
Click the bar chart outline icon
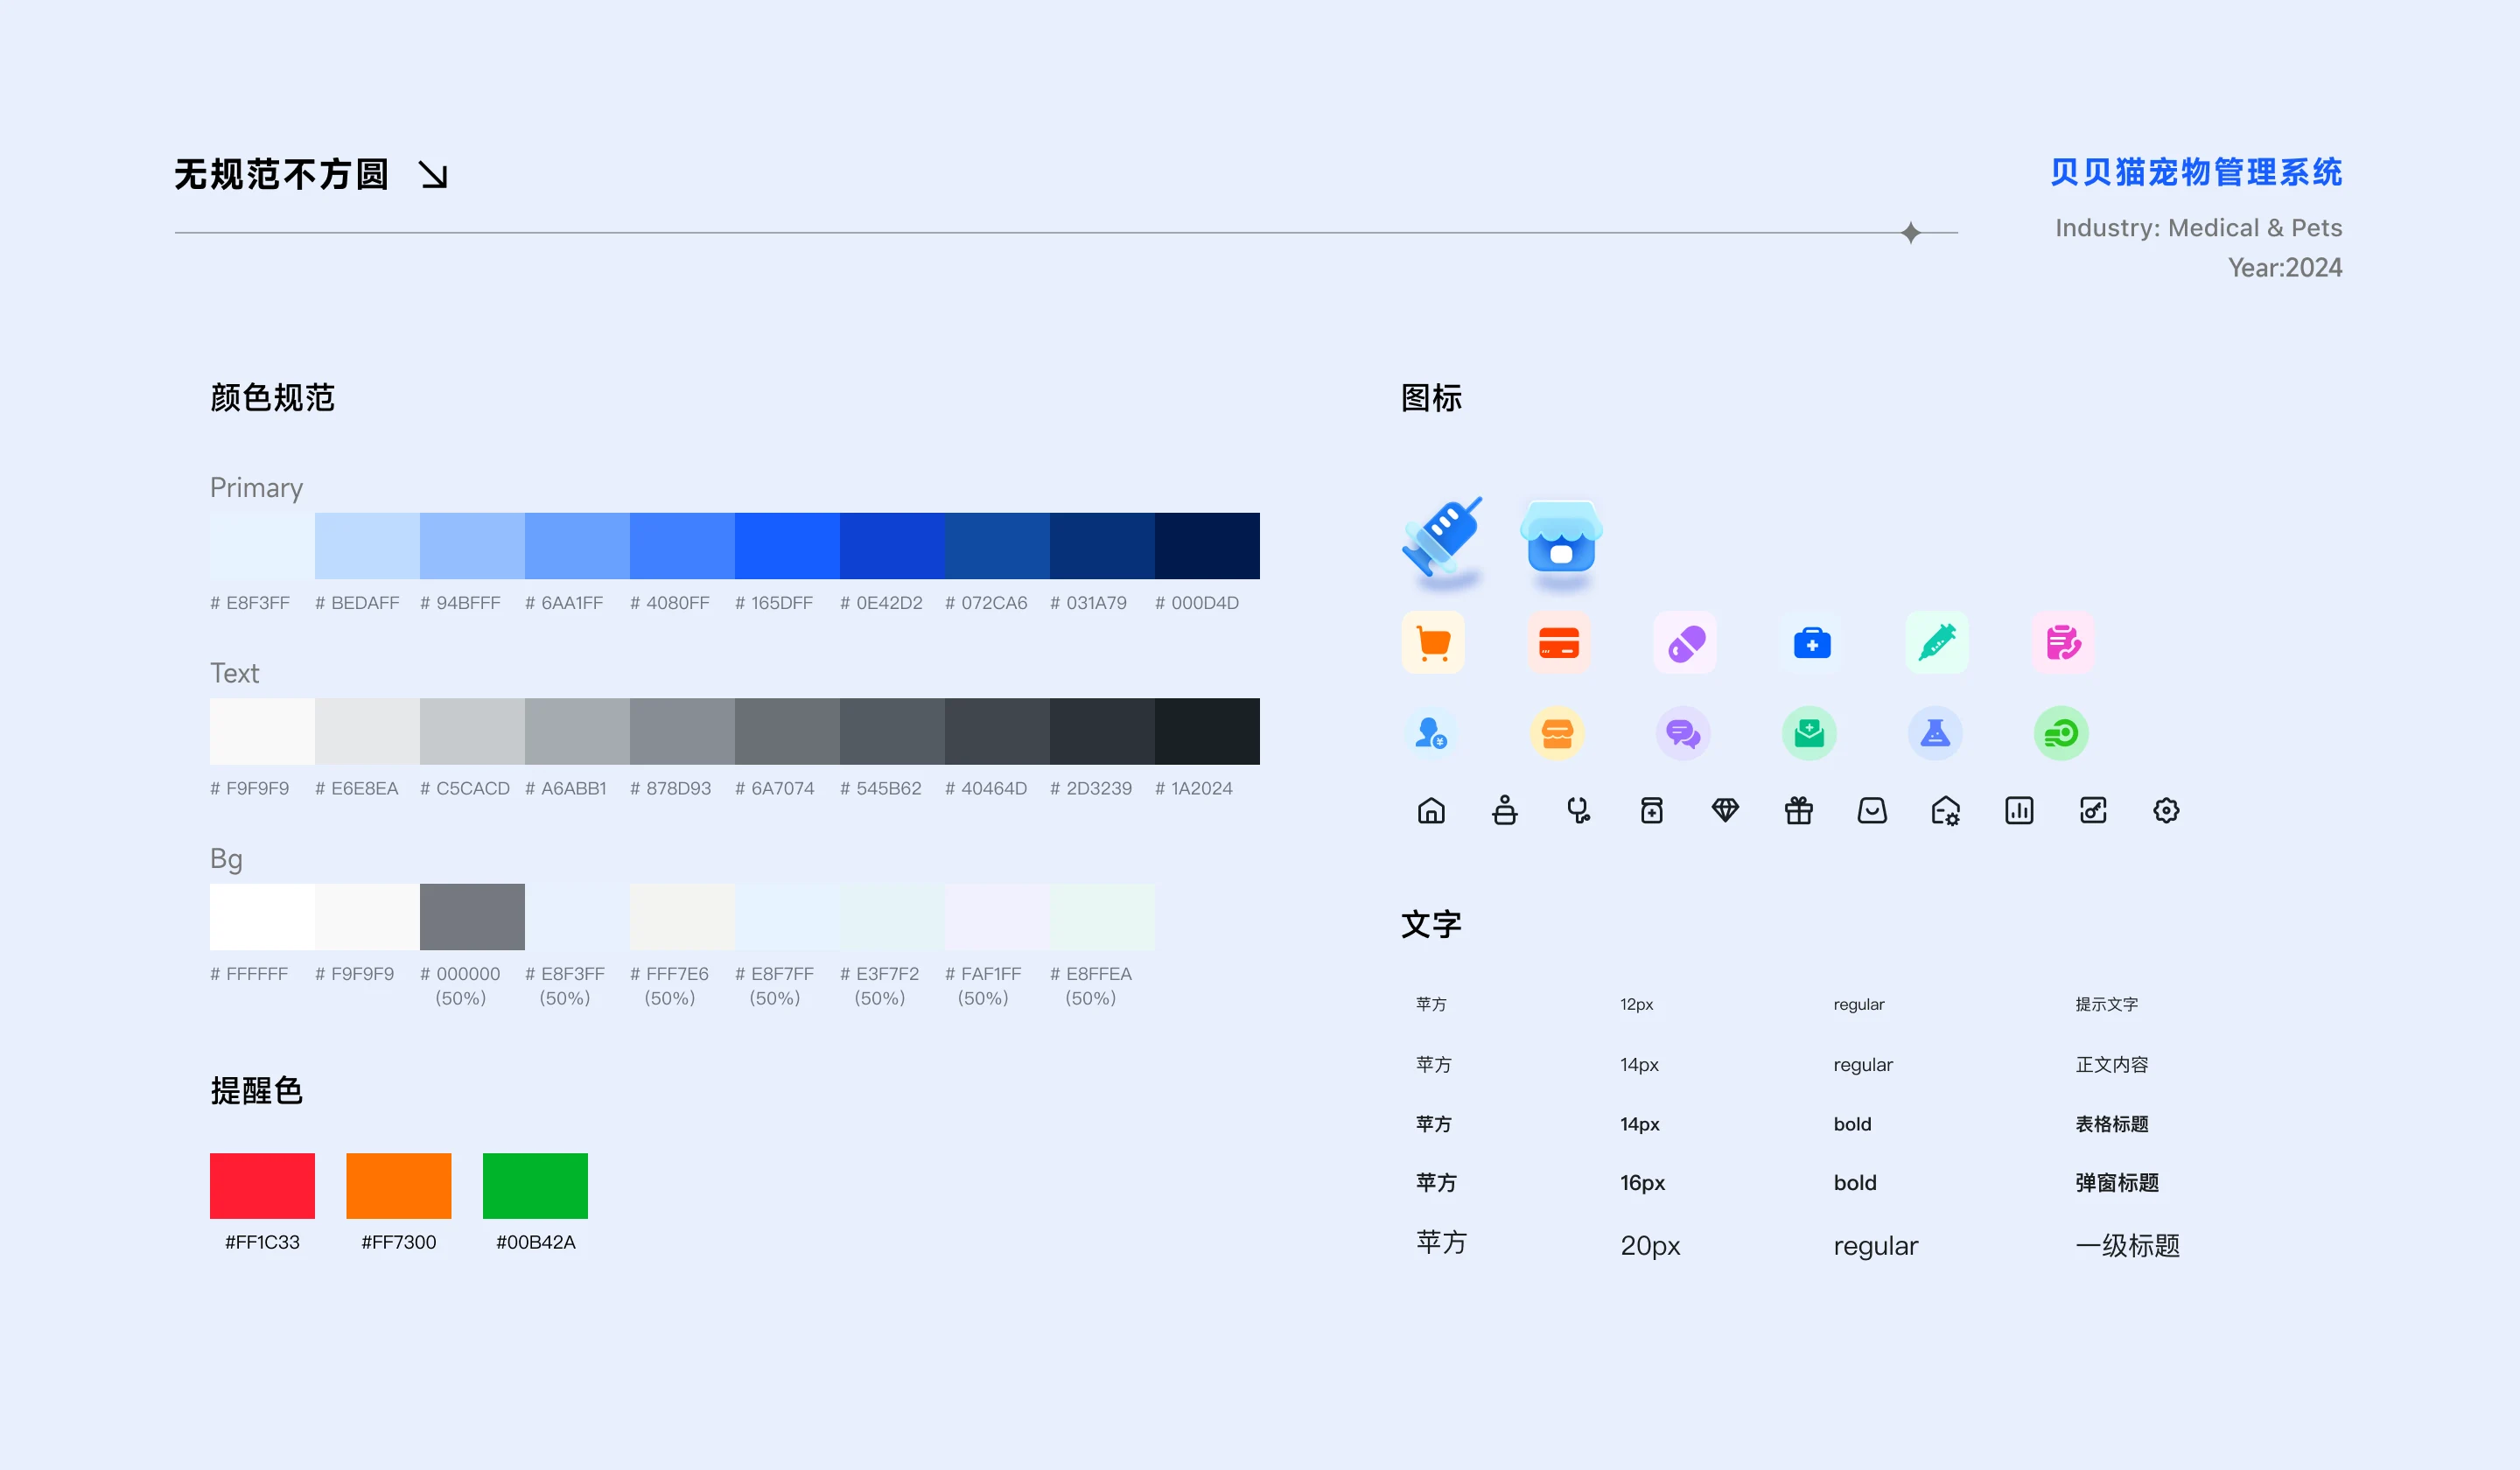pyautogui.click(x=2019, y=810)
